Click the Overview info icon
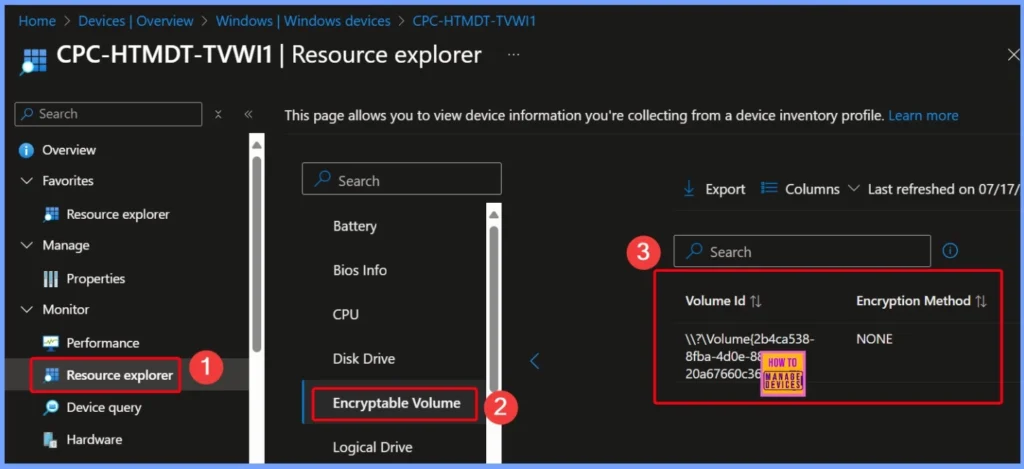 [x=26, y=150]
